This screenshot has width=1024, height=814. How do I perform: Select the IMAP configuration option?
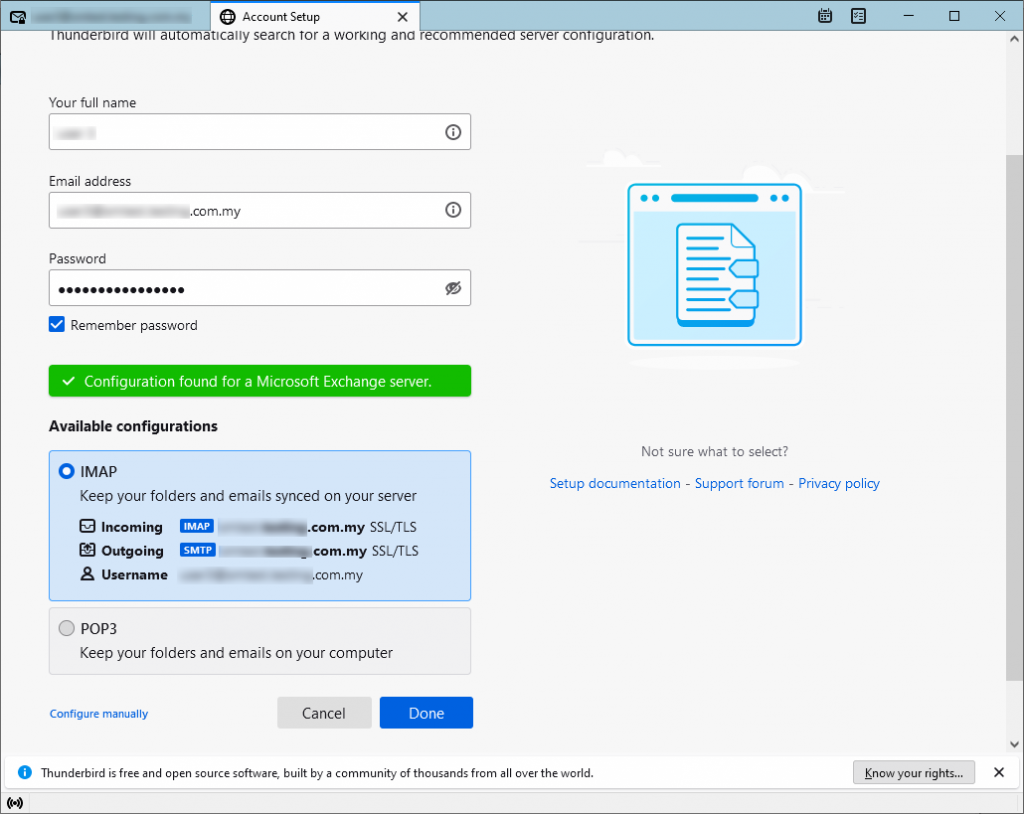click(67, 471)
